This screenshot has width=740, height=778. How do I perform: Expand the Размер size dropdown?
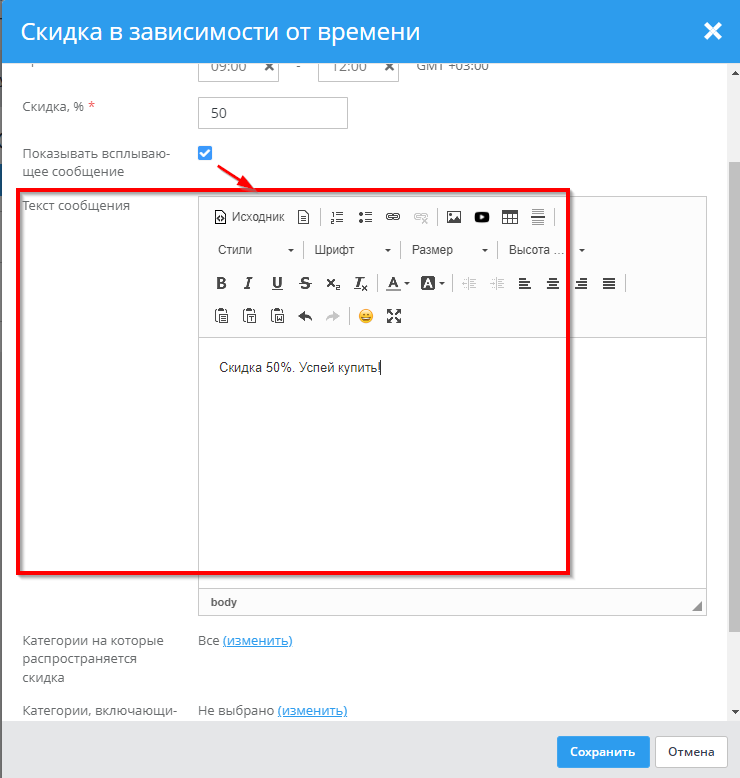pyautogui.click(x=450, y=250)
